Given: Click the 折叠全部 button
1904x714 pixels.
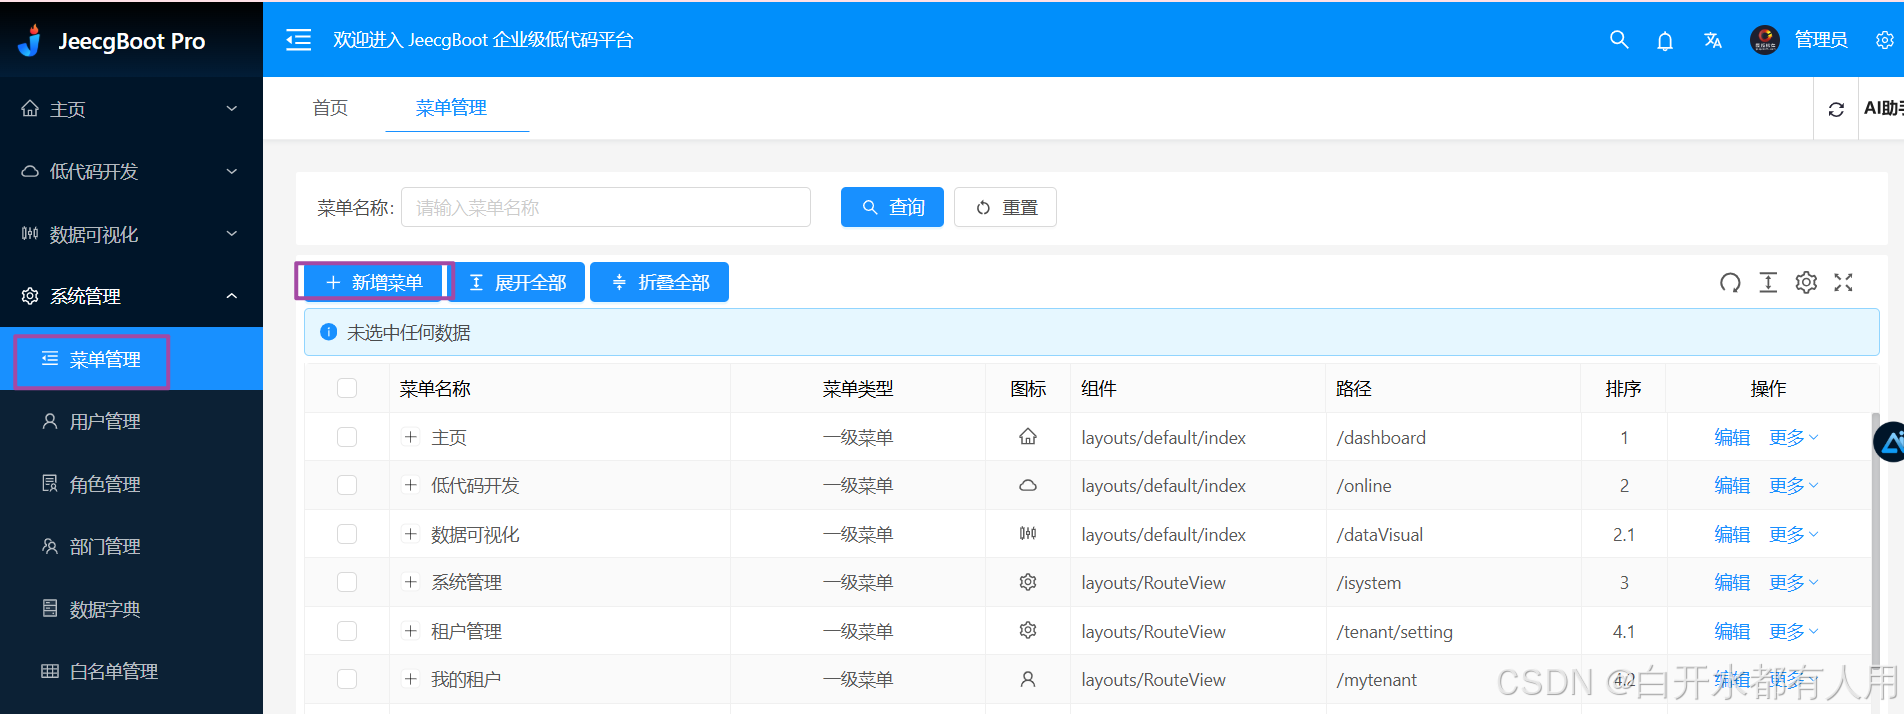Looking at the screenshot, I should coord(660,282).
